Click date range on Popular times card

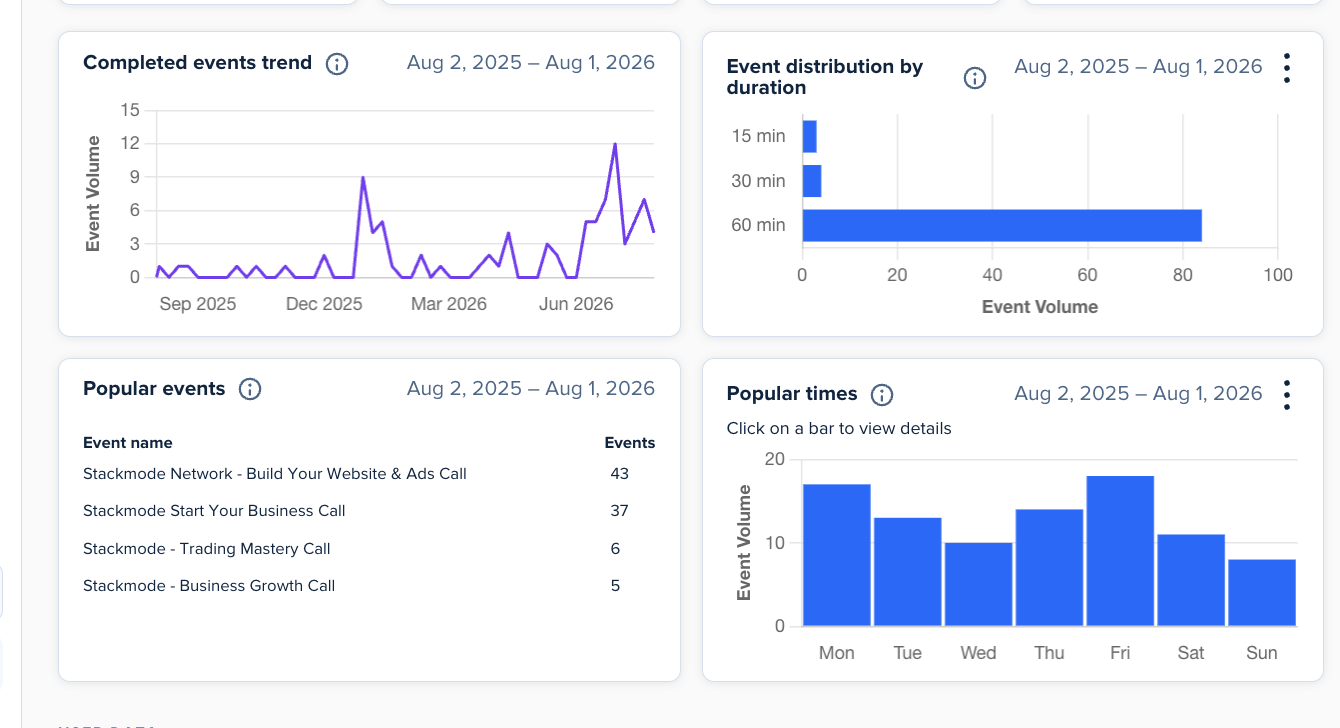tap(1138, 394)
